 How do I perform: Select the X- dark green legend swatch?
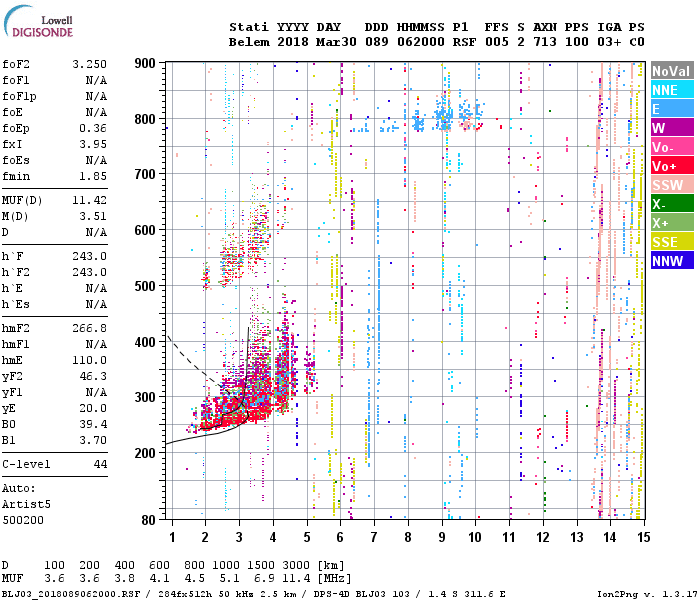click(x=672, y=204)
